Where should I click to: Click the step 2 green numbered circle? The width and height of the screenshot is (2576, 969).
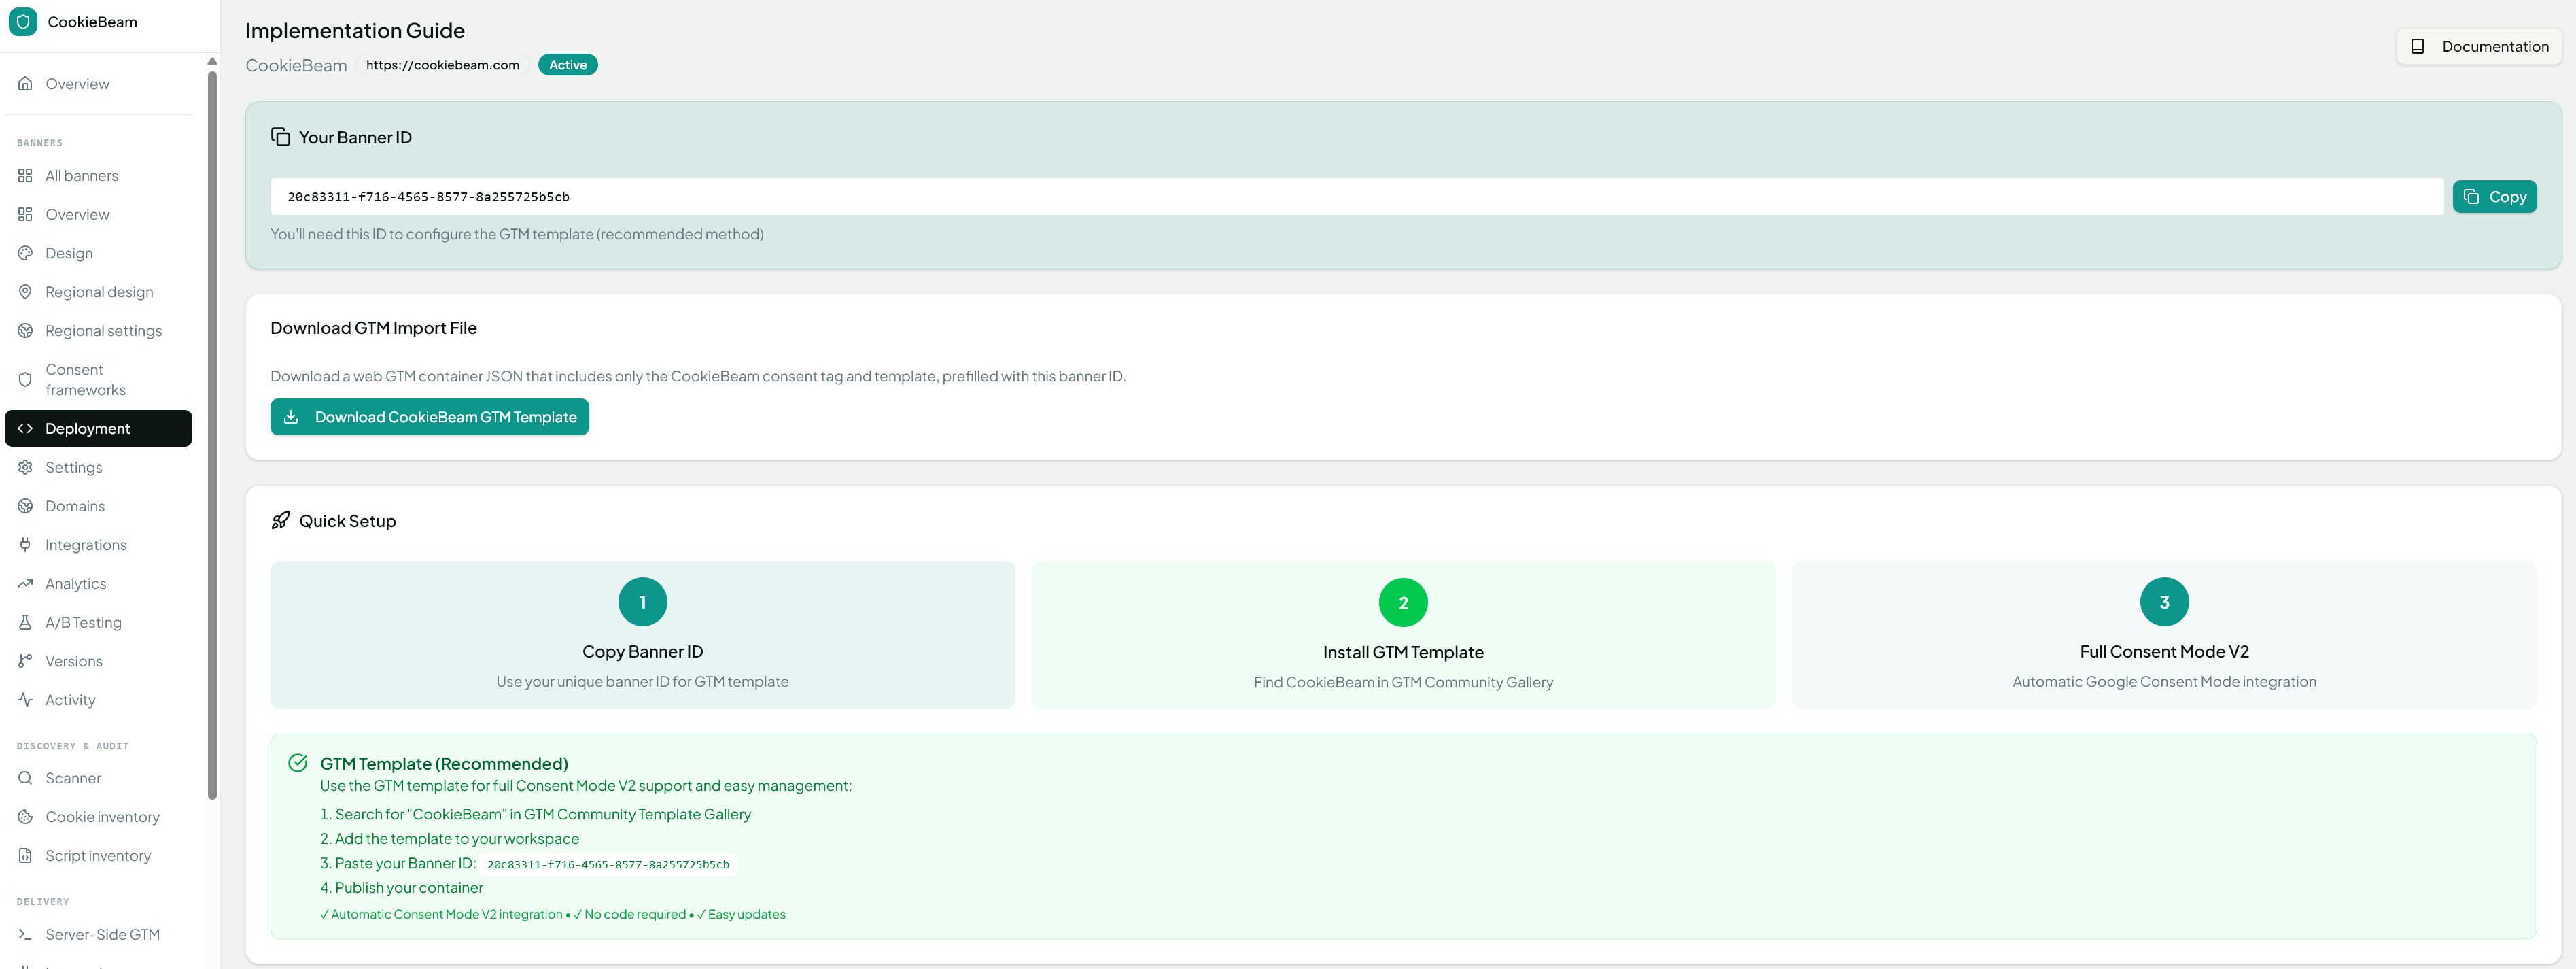click(1403, 603)
